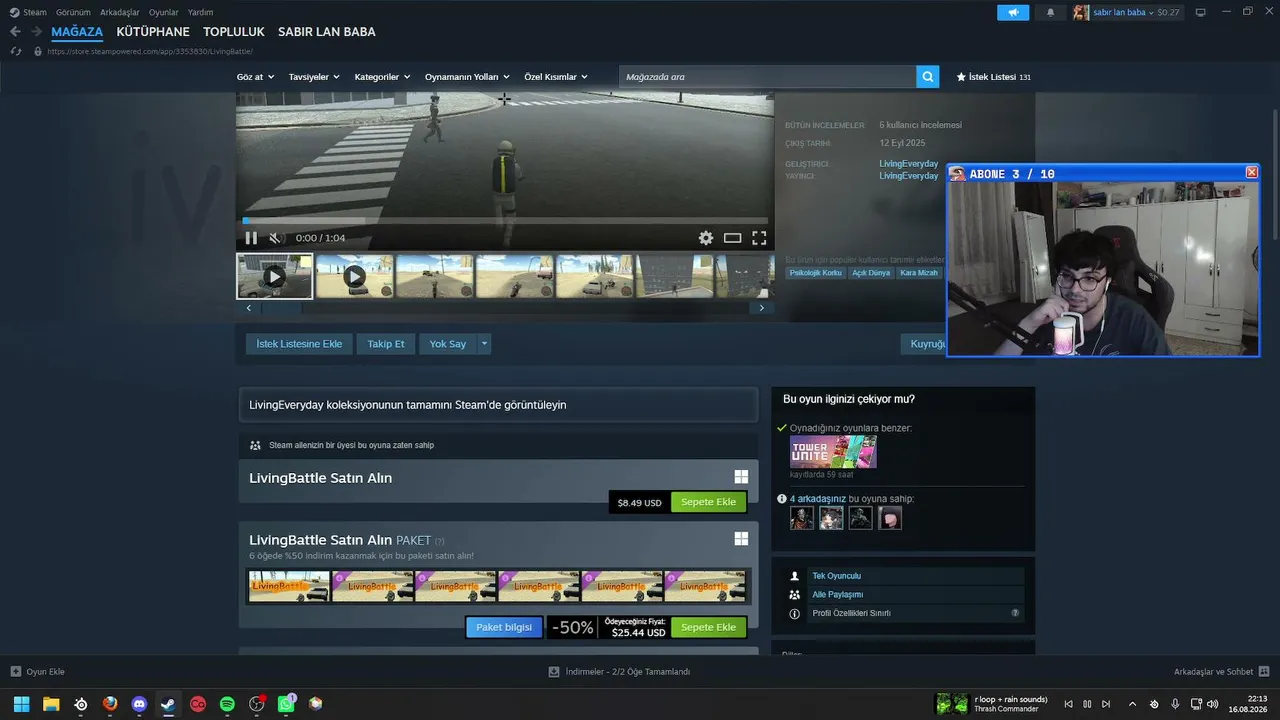
Task: Add $8.49 LivingBattle to cart with Sepete Ekle
Action: tap(708, 502)
